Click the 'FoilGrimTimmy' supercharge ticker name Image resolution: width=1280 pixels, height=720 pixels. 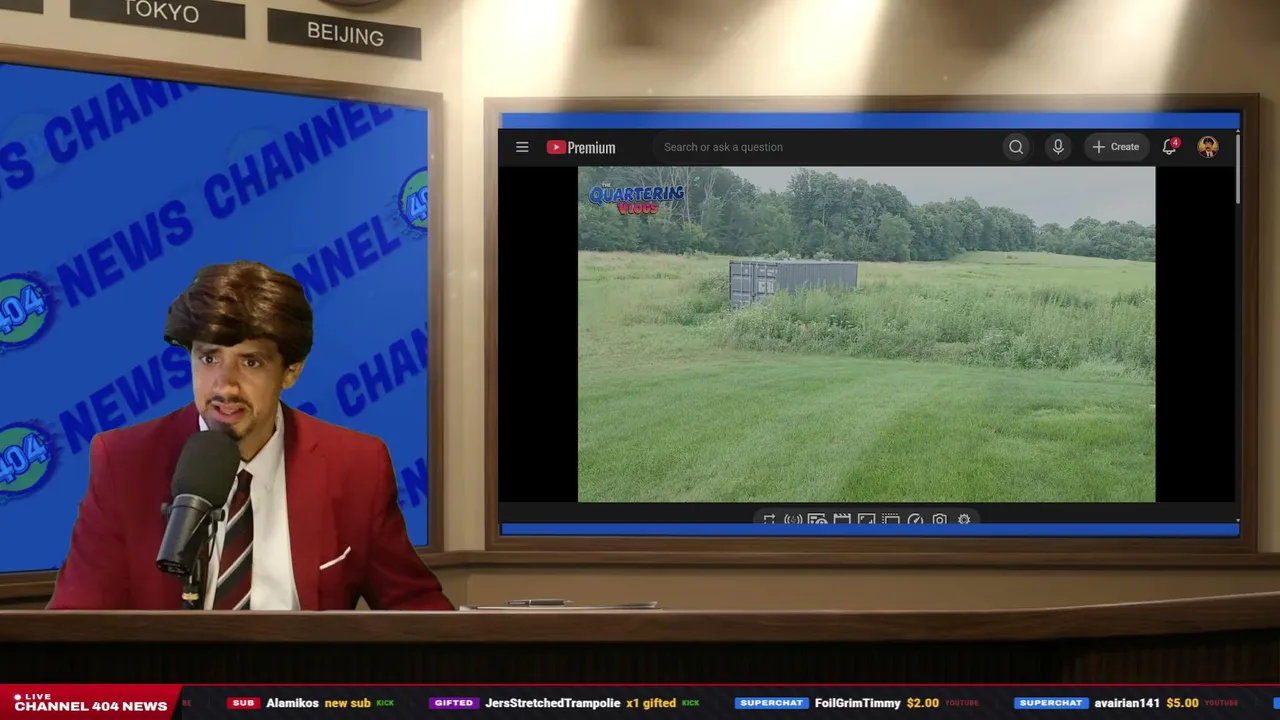(857, 703)
